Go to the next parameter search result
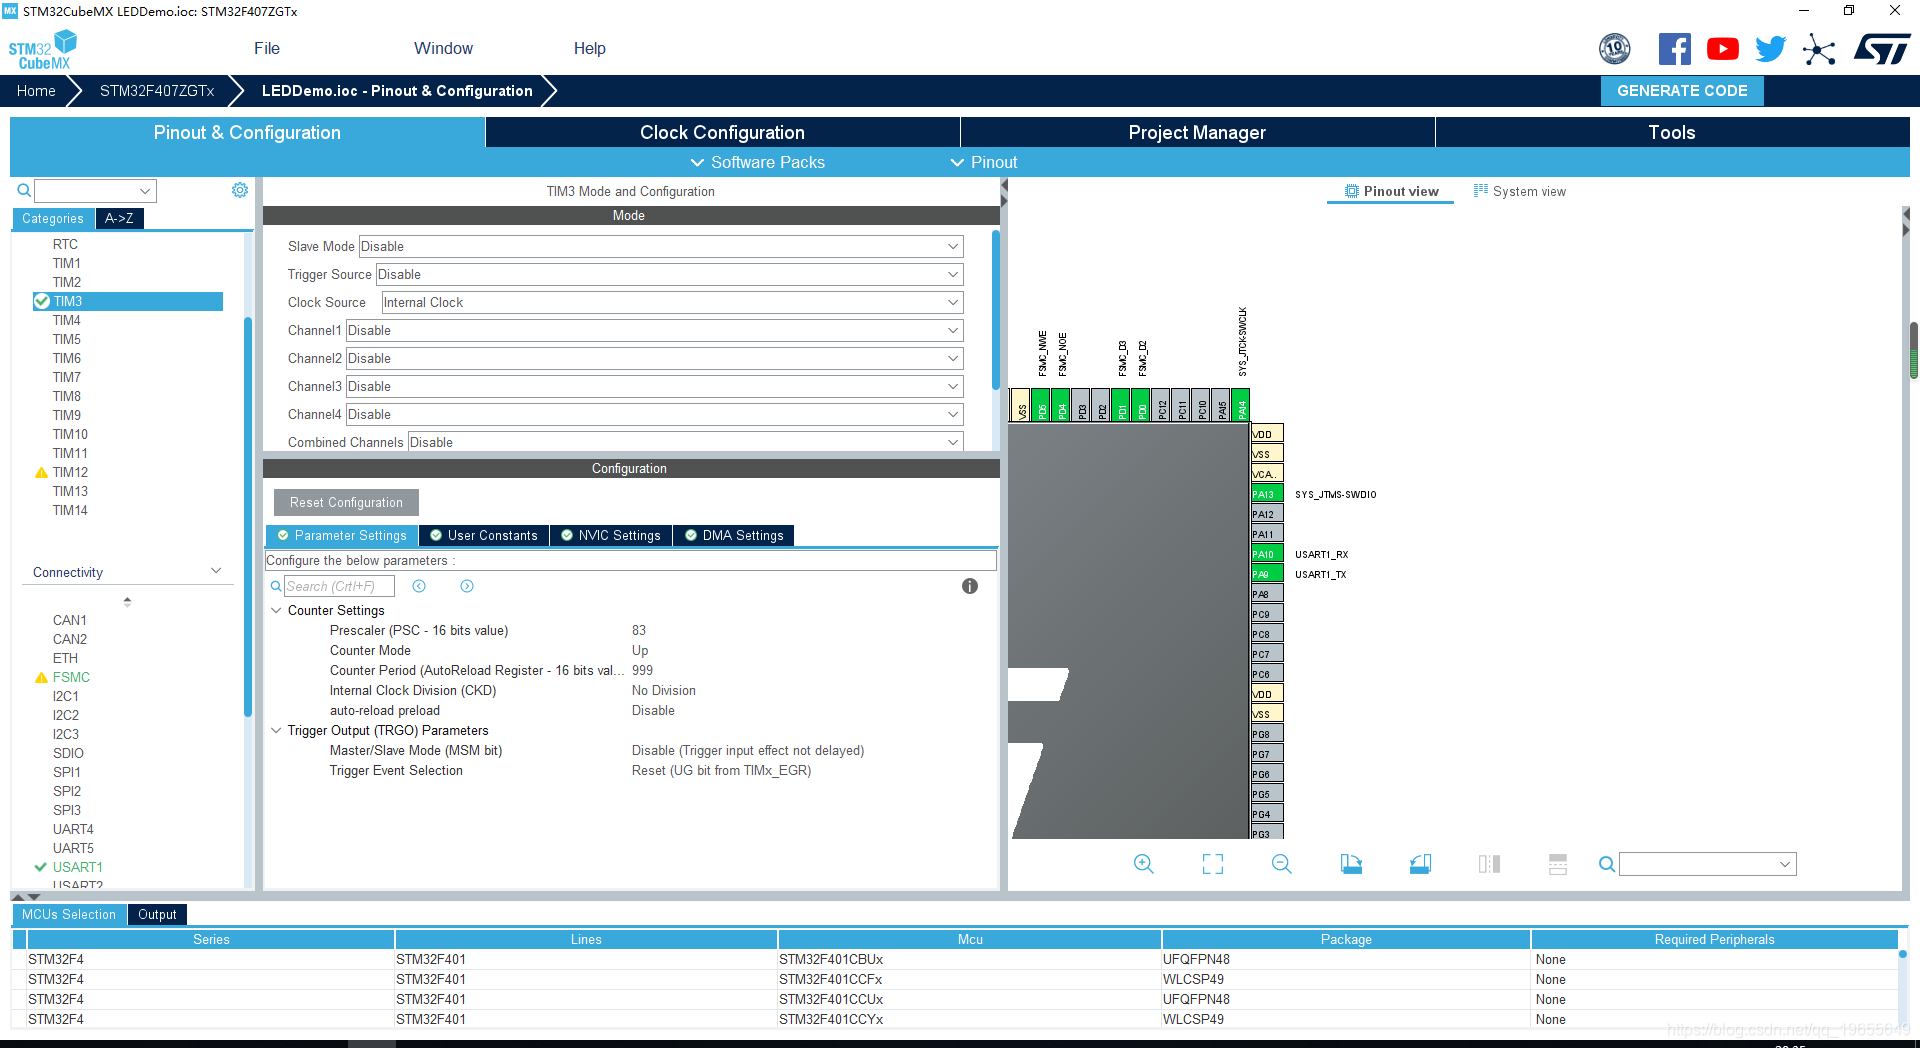1920x1048 pixels. coord(467,586)
